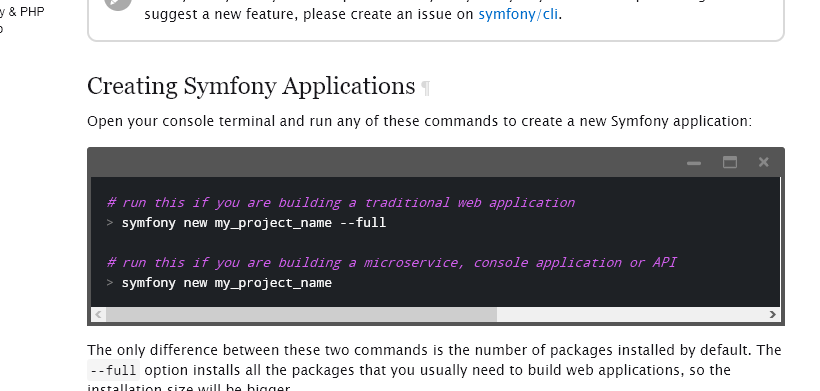Click the comment about microservice, console application or API

[392, 262]
